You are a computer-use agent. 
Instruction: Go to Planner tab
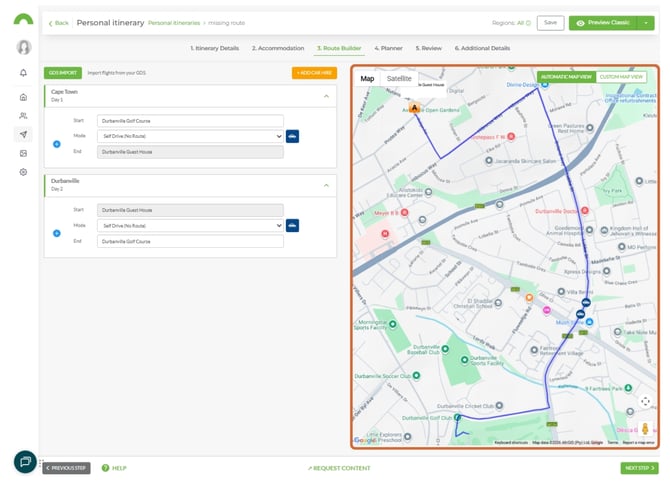tap(388, 48)
